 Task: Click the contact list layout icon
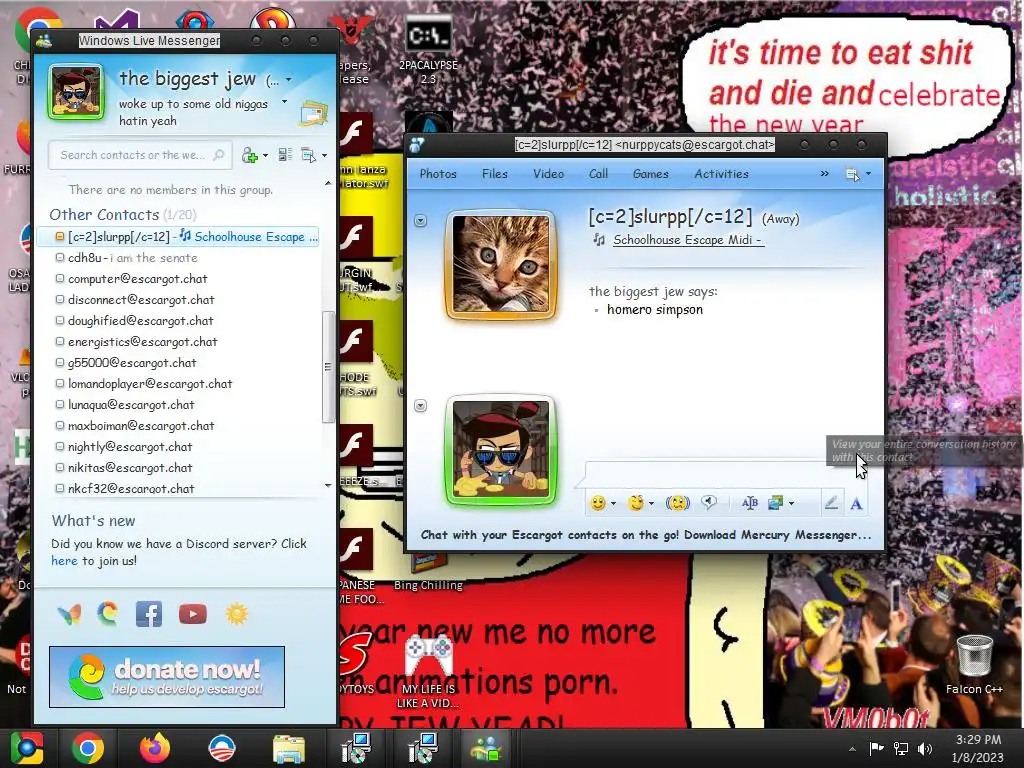pyautogui.click(x=285, y=155)
